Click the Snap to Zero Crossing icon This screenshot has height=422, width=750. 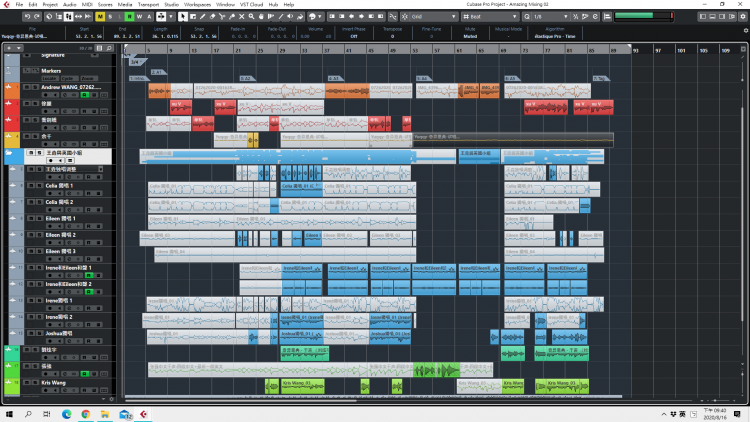(x=393, y=17)
